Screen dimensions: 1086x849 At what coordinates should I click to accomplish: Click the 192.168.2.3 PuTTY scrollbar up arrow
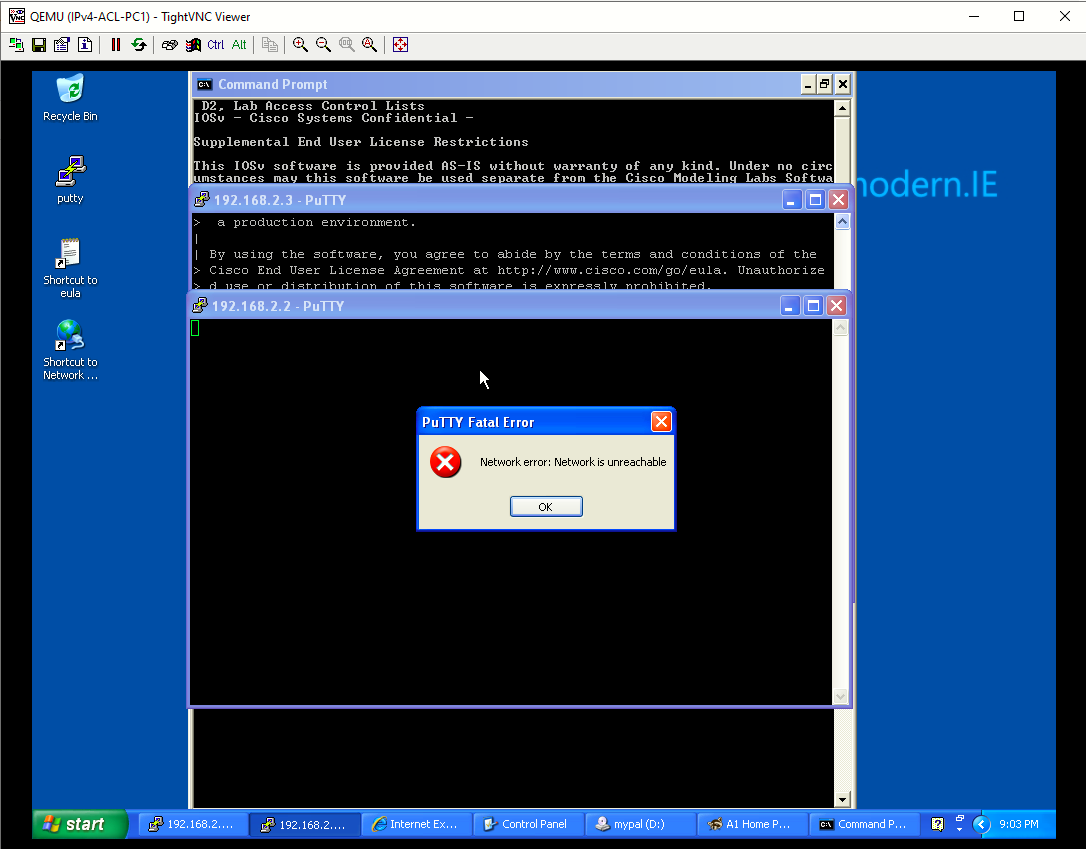(x=842, y=222)
